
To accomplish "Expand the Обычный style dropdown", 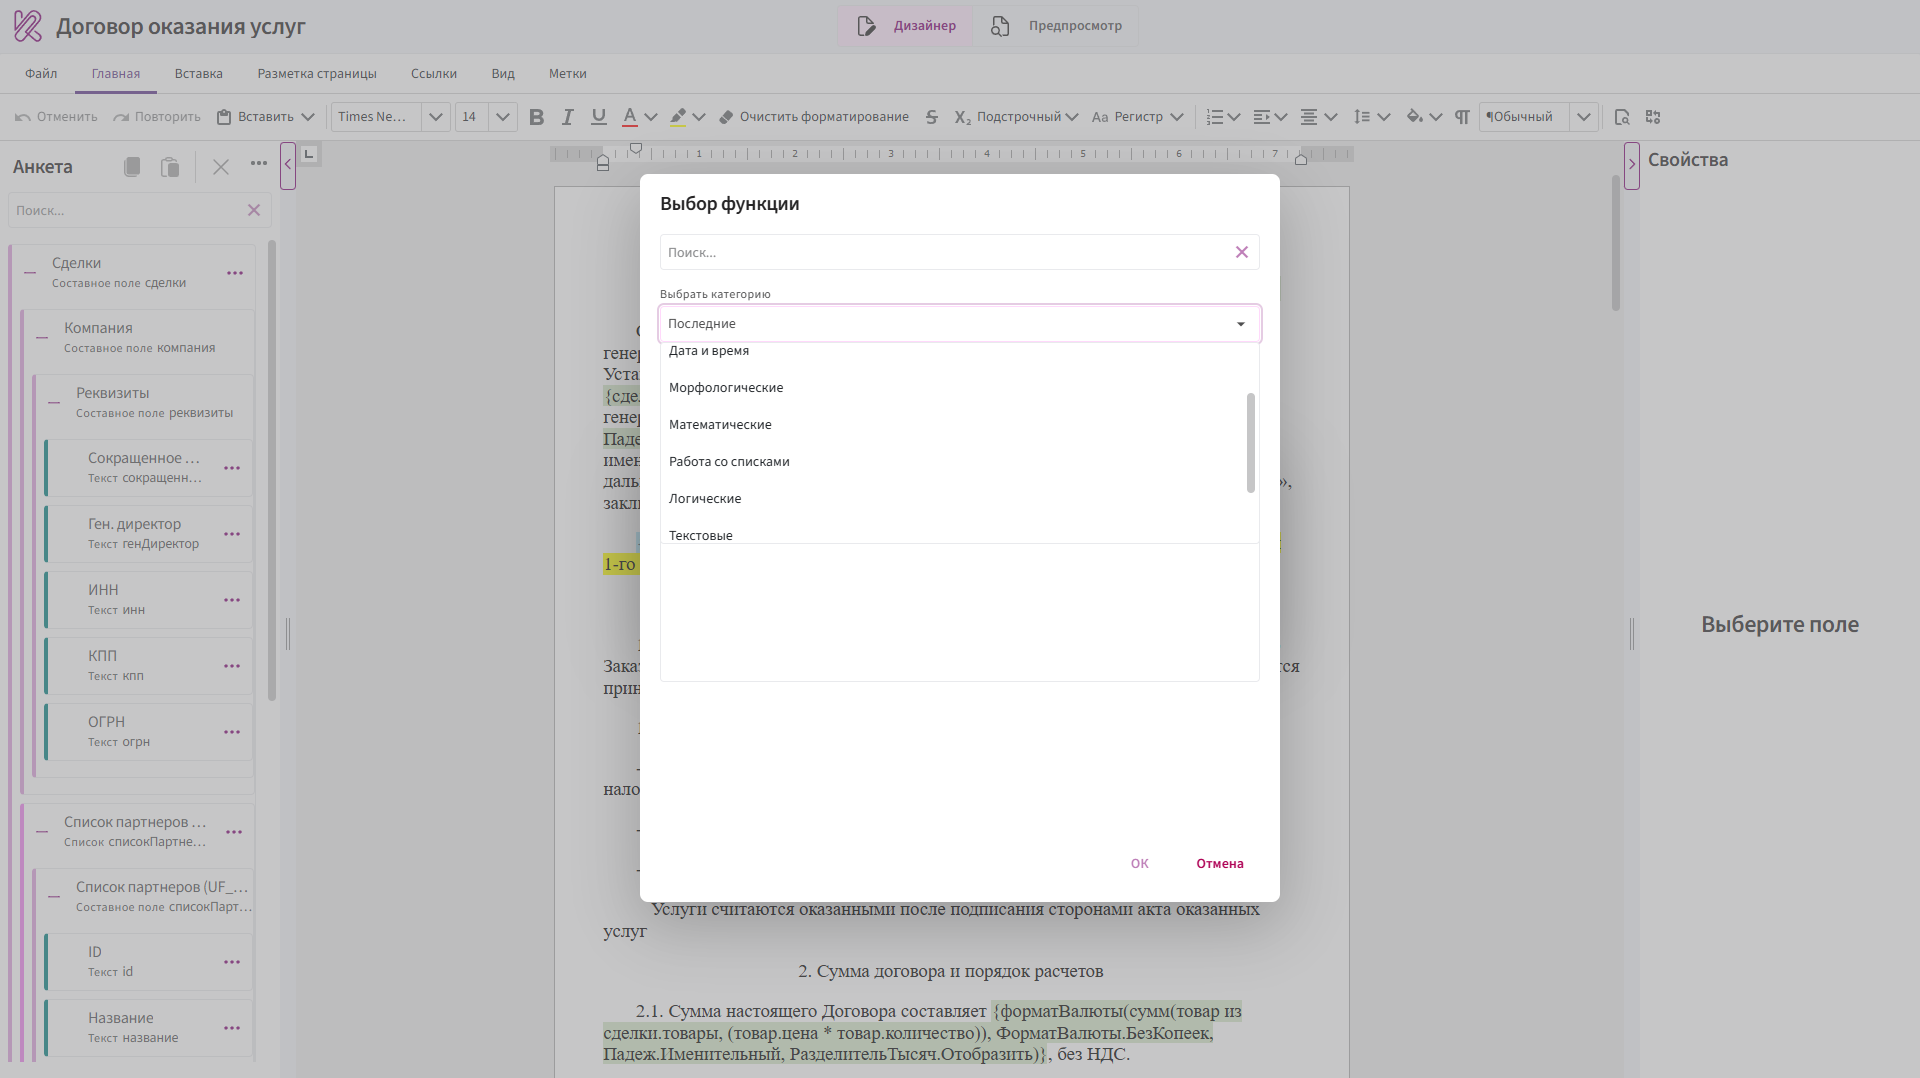I will click(1583, 117).
